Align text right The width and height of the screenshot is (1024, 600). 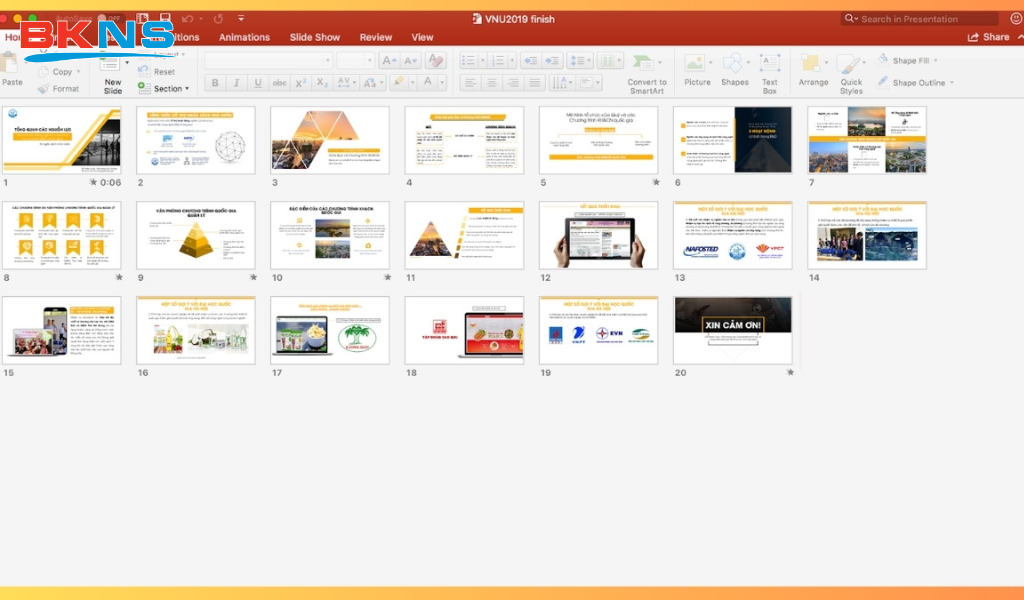point(513,83)
